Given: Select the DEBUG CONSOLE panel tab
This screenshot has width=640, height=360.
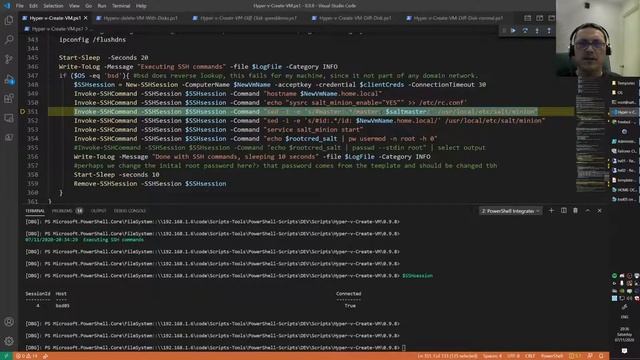Looking at the screenshot, I should (x=129, y=211).
